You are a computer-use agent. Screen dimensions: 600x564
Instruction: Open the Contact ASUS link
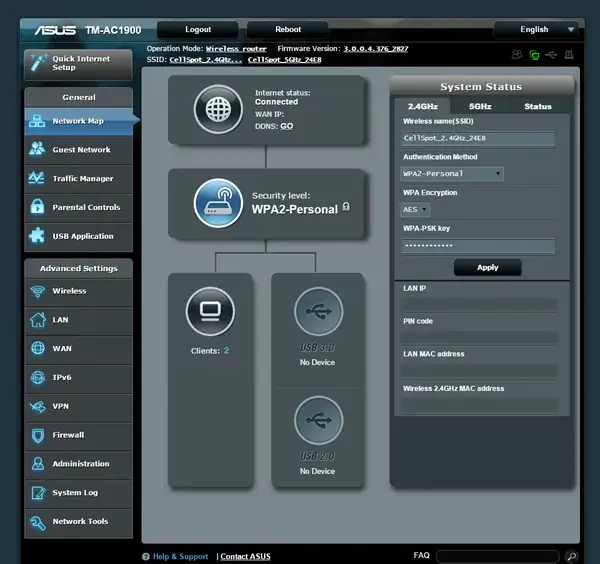coord(245,557)
